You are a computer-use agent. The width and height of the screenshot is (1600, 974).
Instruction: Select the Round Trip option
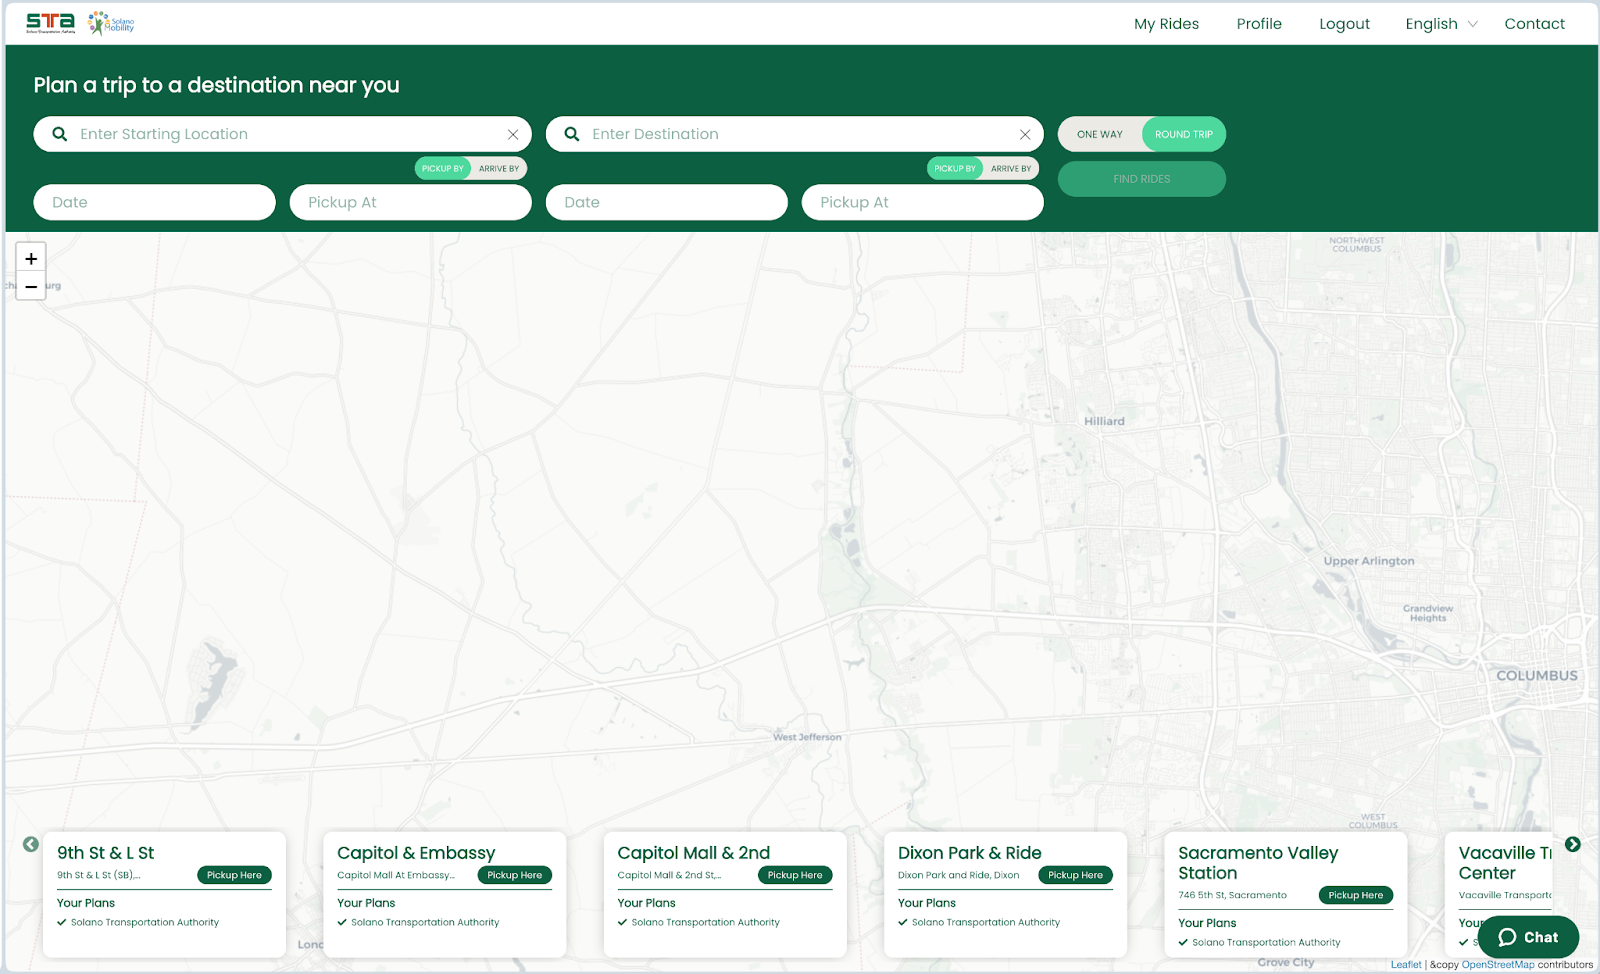[1183, 134]
